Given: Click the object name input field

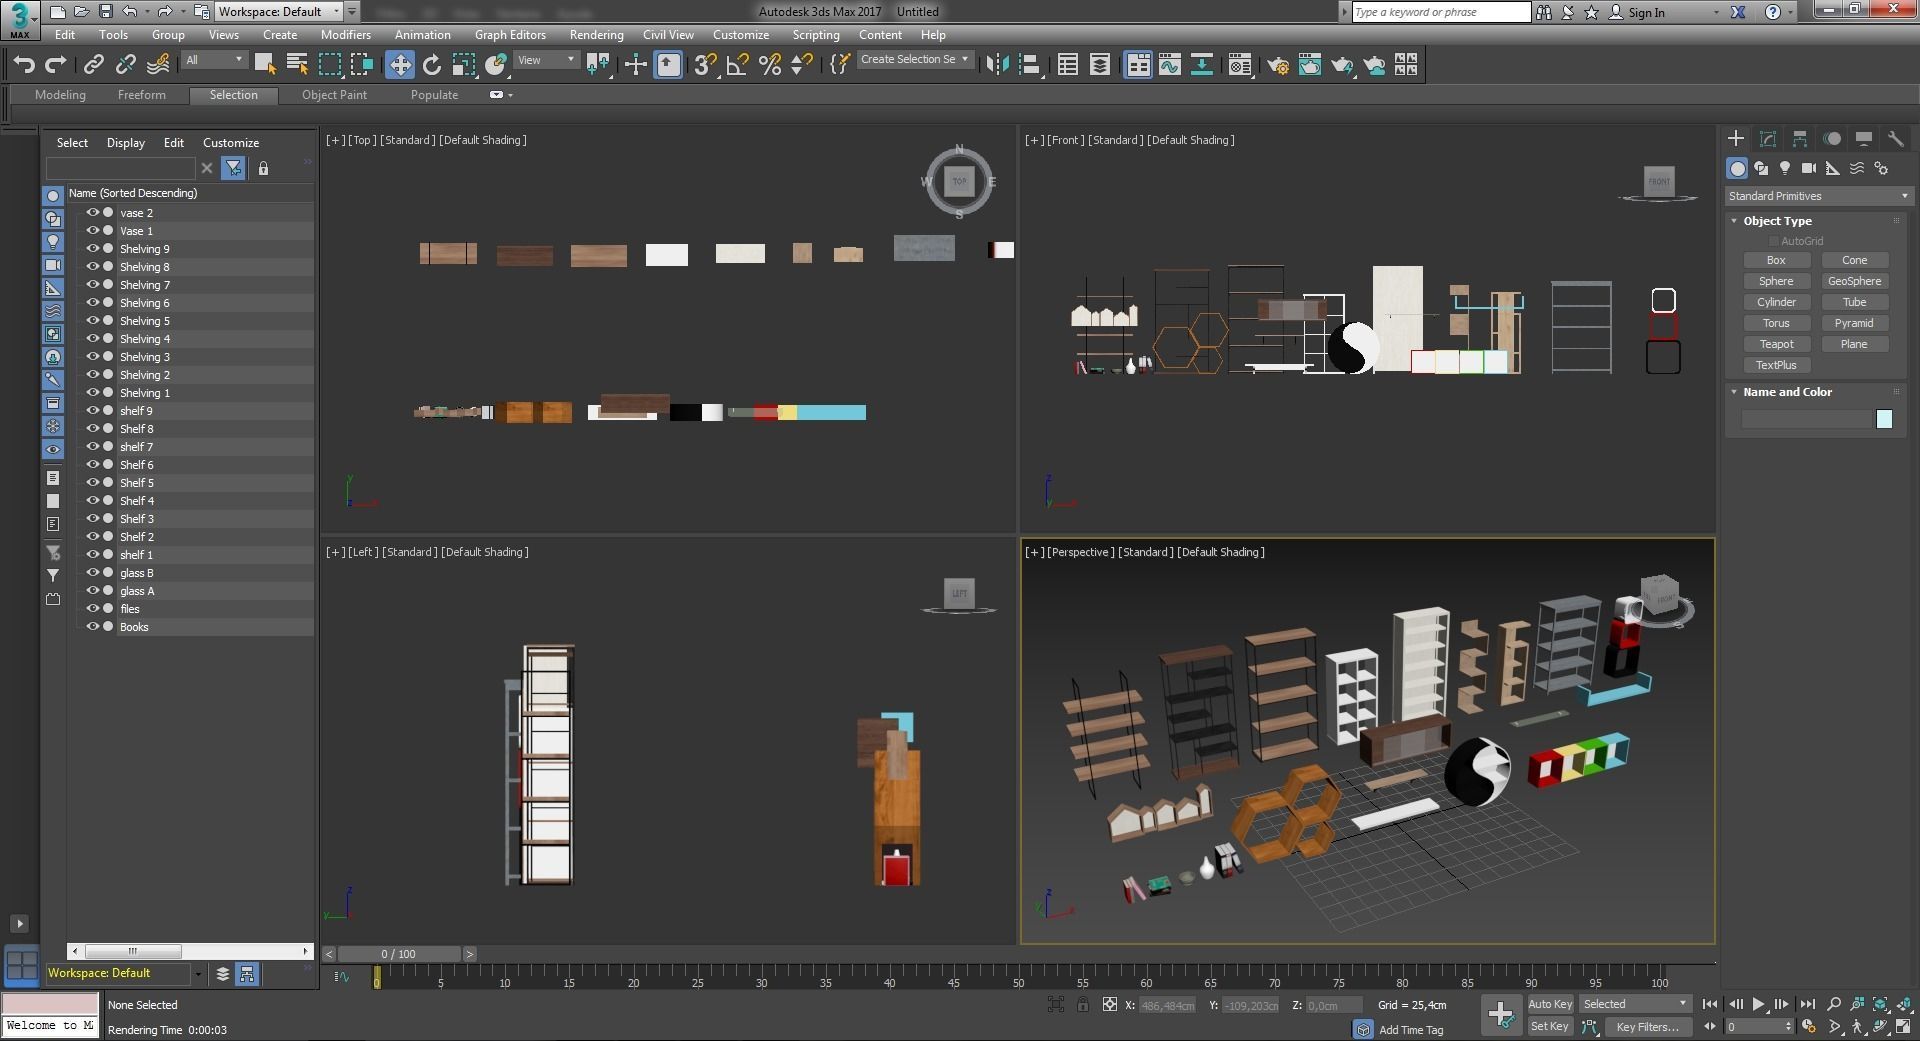Looking at the screenshot, I should click(x=1805, y=419).
